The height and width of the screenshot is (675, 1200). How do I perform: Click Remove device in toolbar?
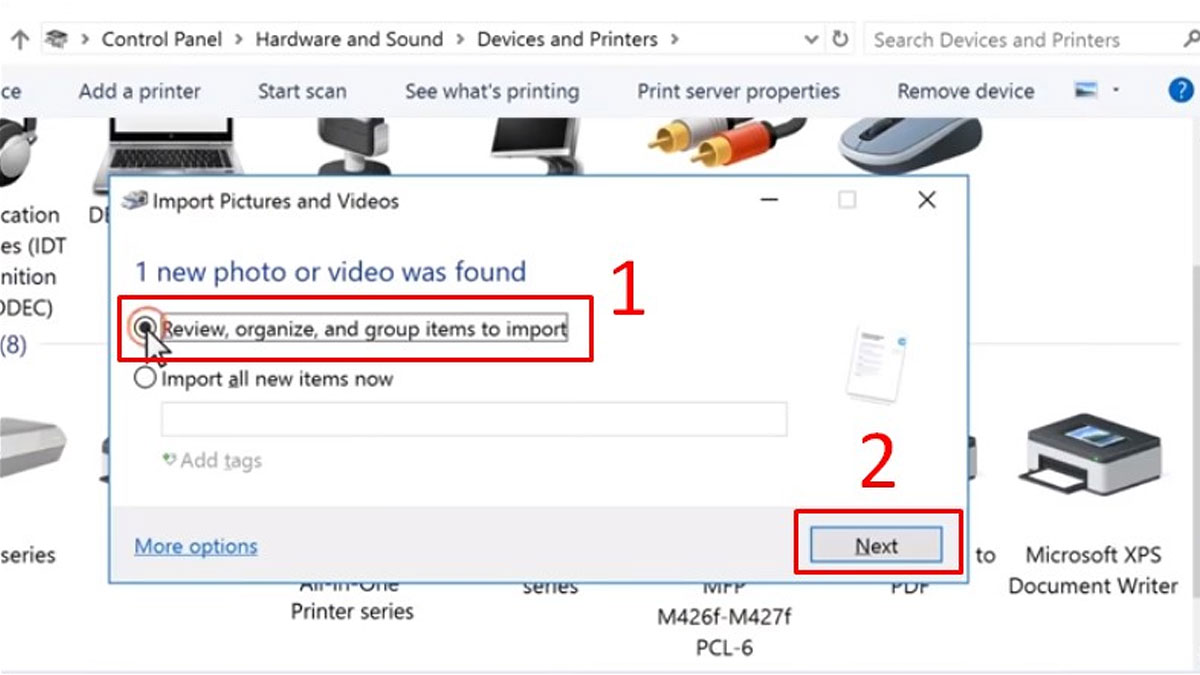[x=965, y=91]
